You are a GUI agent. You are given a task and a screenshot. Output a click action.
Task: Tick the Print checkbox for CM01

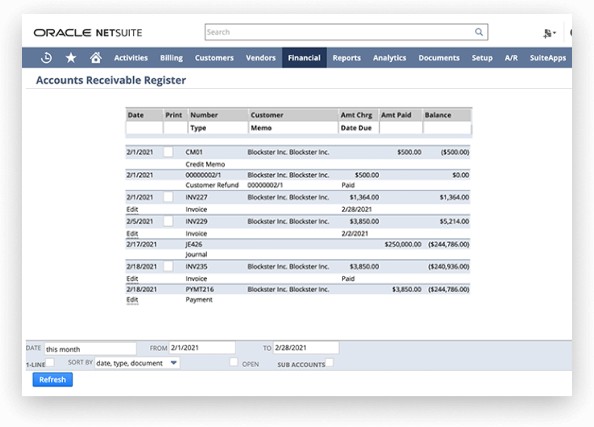pos(168,152)
